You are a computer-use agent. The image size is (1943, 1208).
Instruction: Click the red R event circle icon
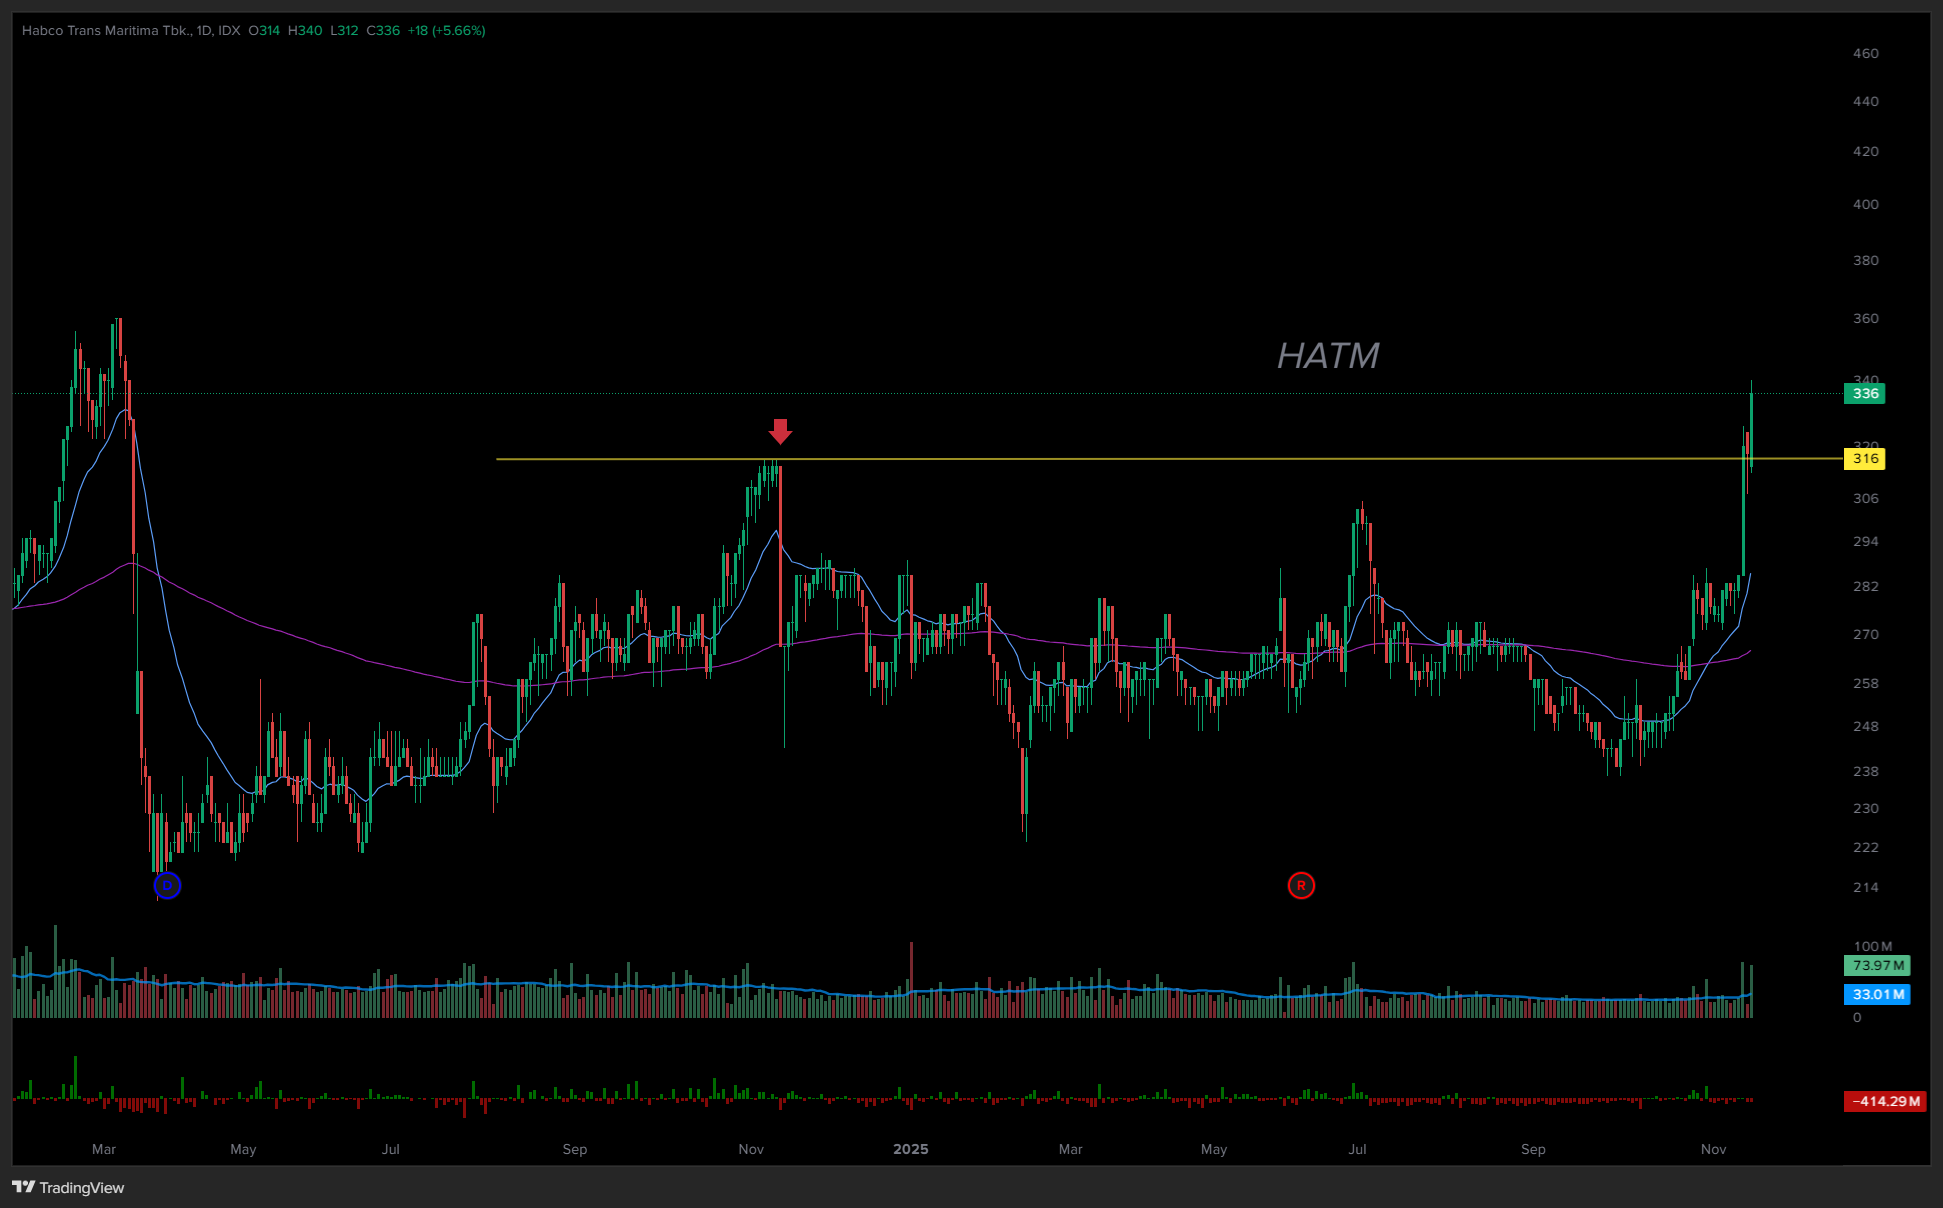[1300, 885]
